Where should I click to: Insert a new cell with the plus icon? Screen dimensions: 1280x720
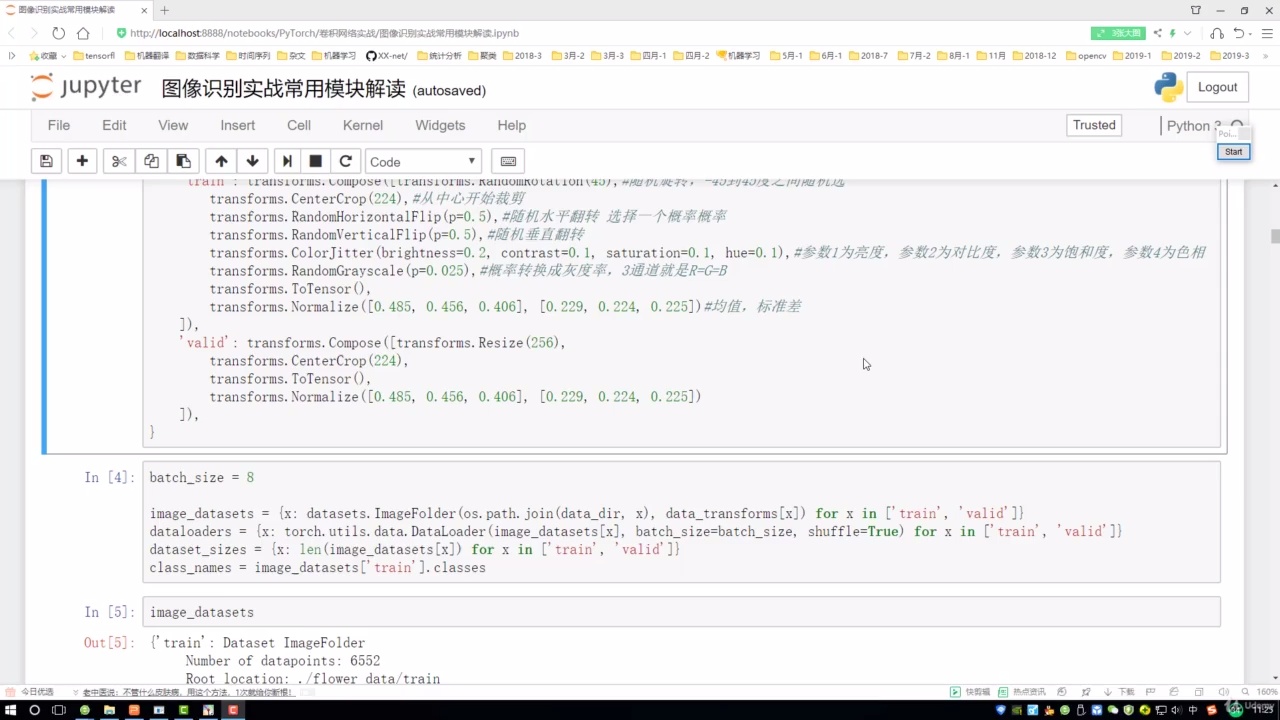pos(82,161)
